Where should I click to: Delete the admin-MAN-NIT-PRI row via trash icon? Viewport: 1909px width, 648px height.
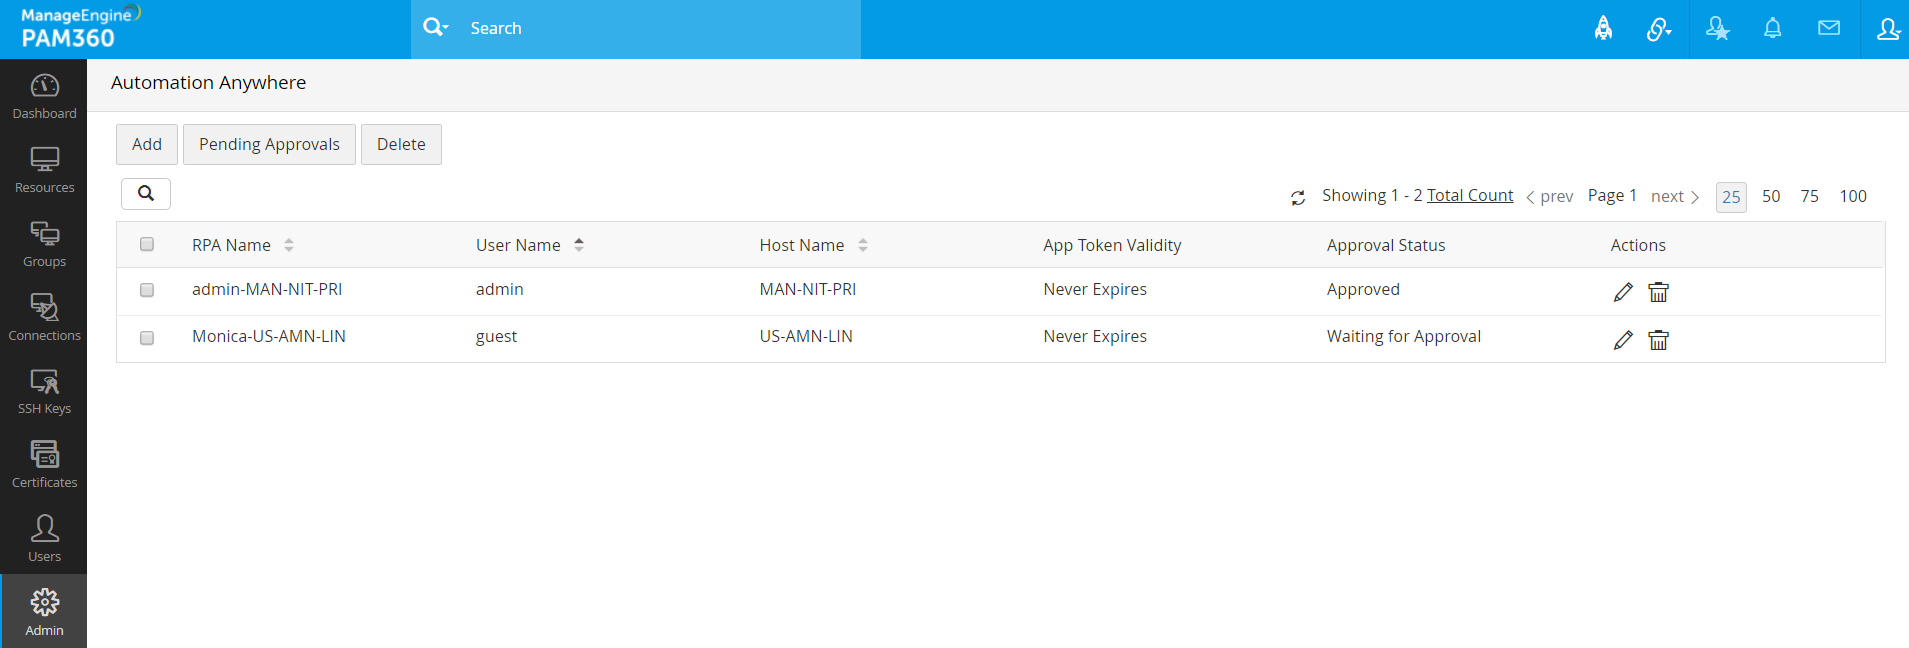[1658, 292]
